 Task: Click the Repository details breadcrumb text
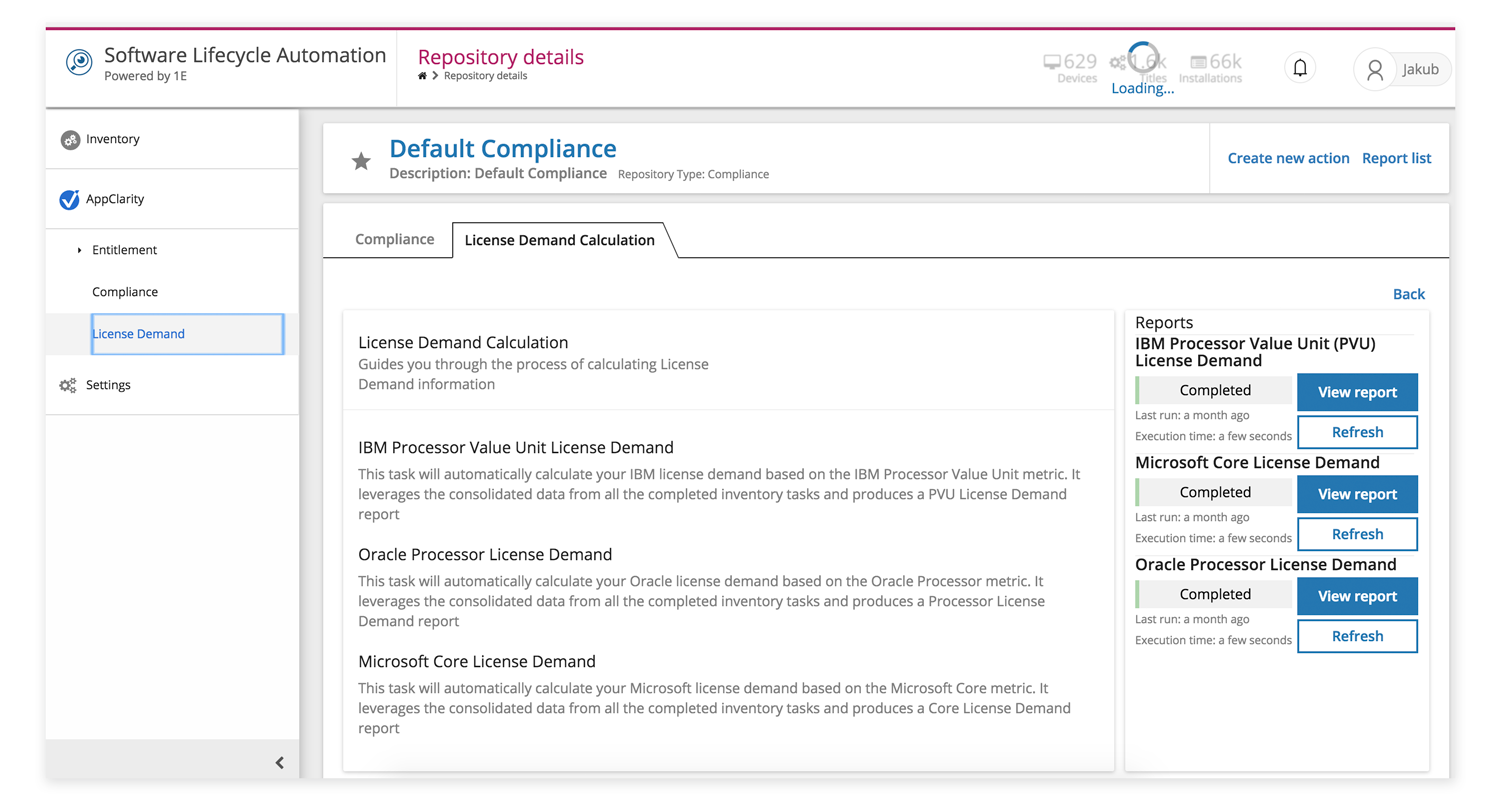click(x=485, y=76)
